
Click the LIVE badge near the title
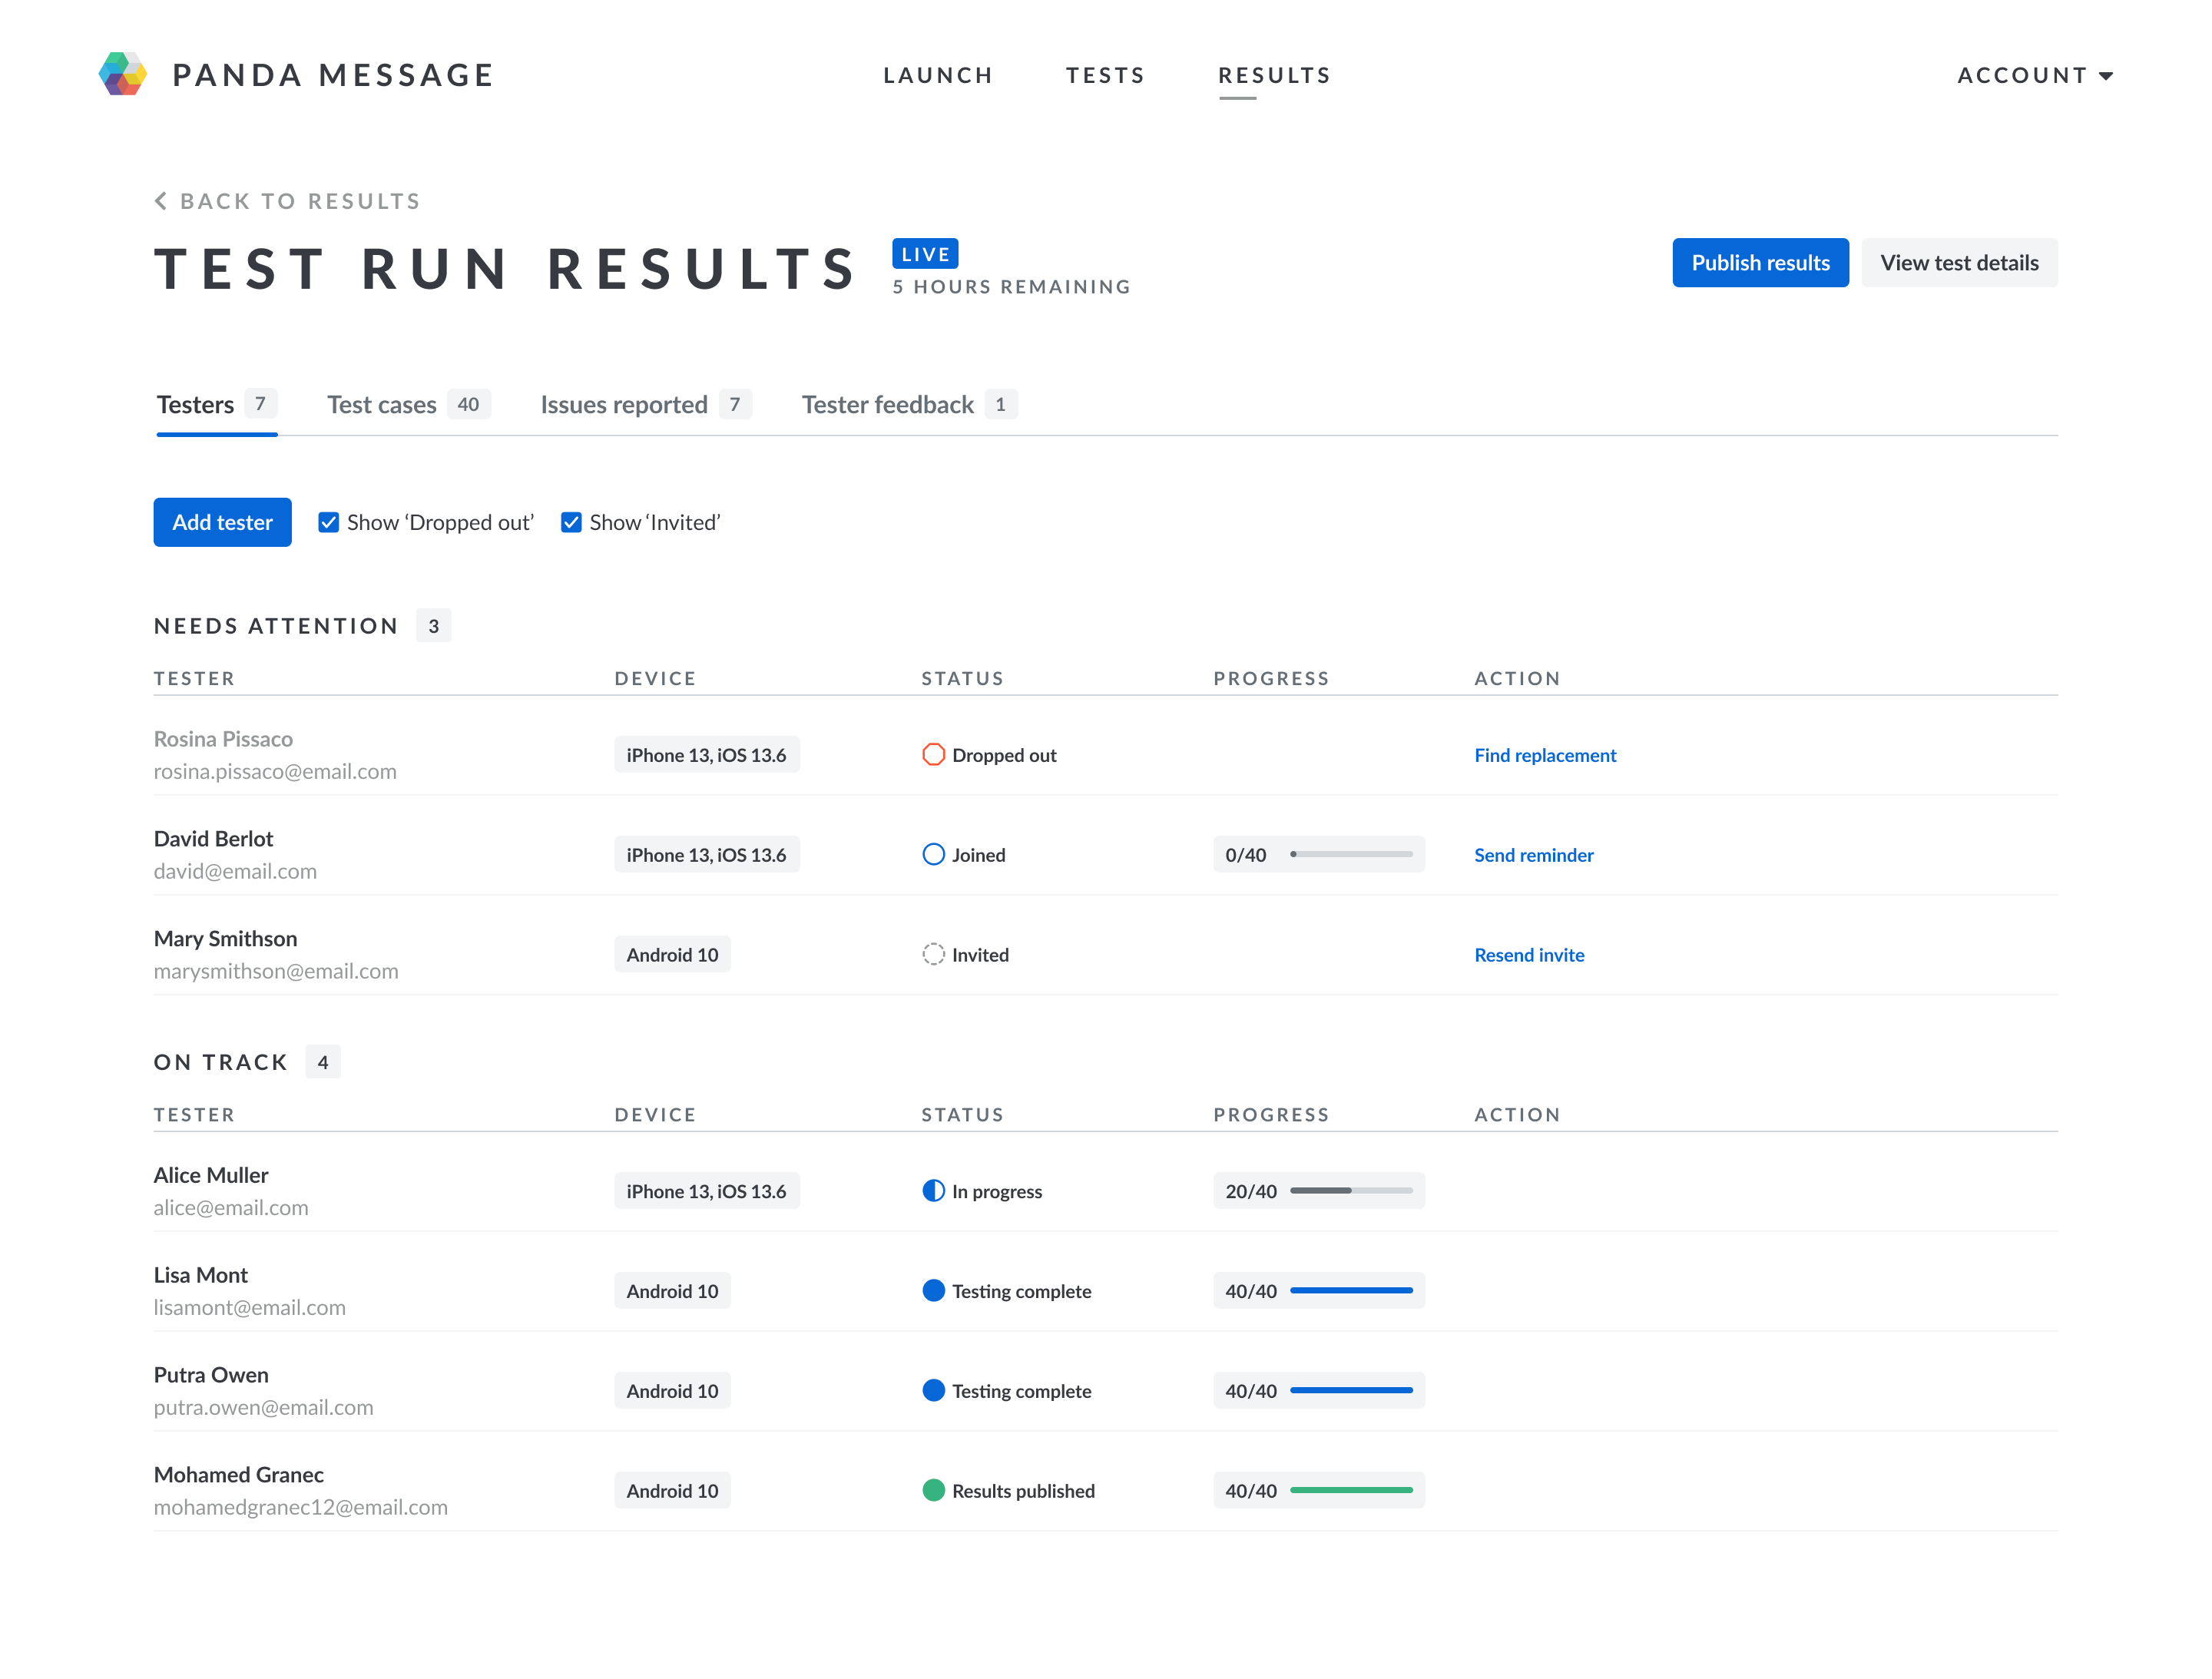coord(925,254)
